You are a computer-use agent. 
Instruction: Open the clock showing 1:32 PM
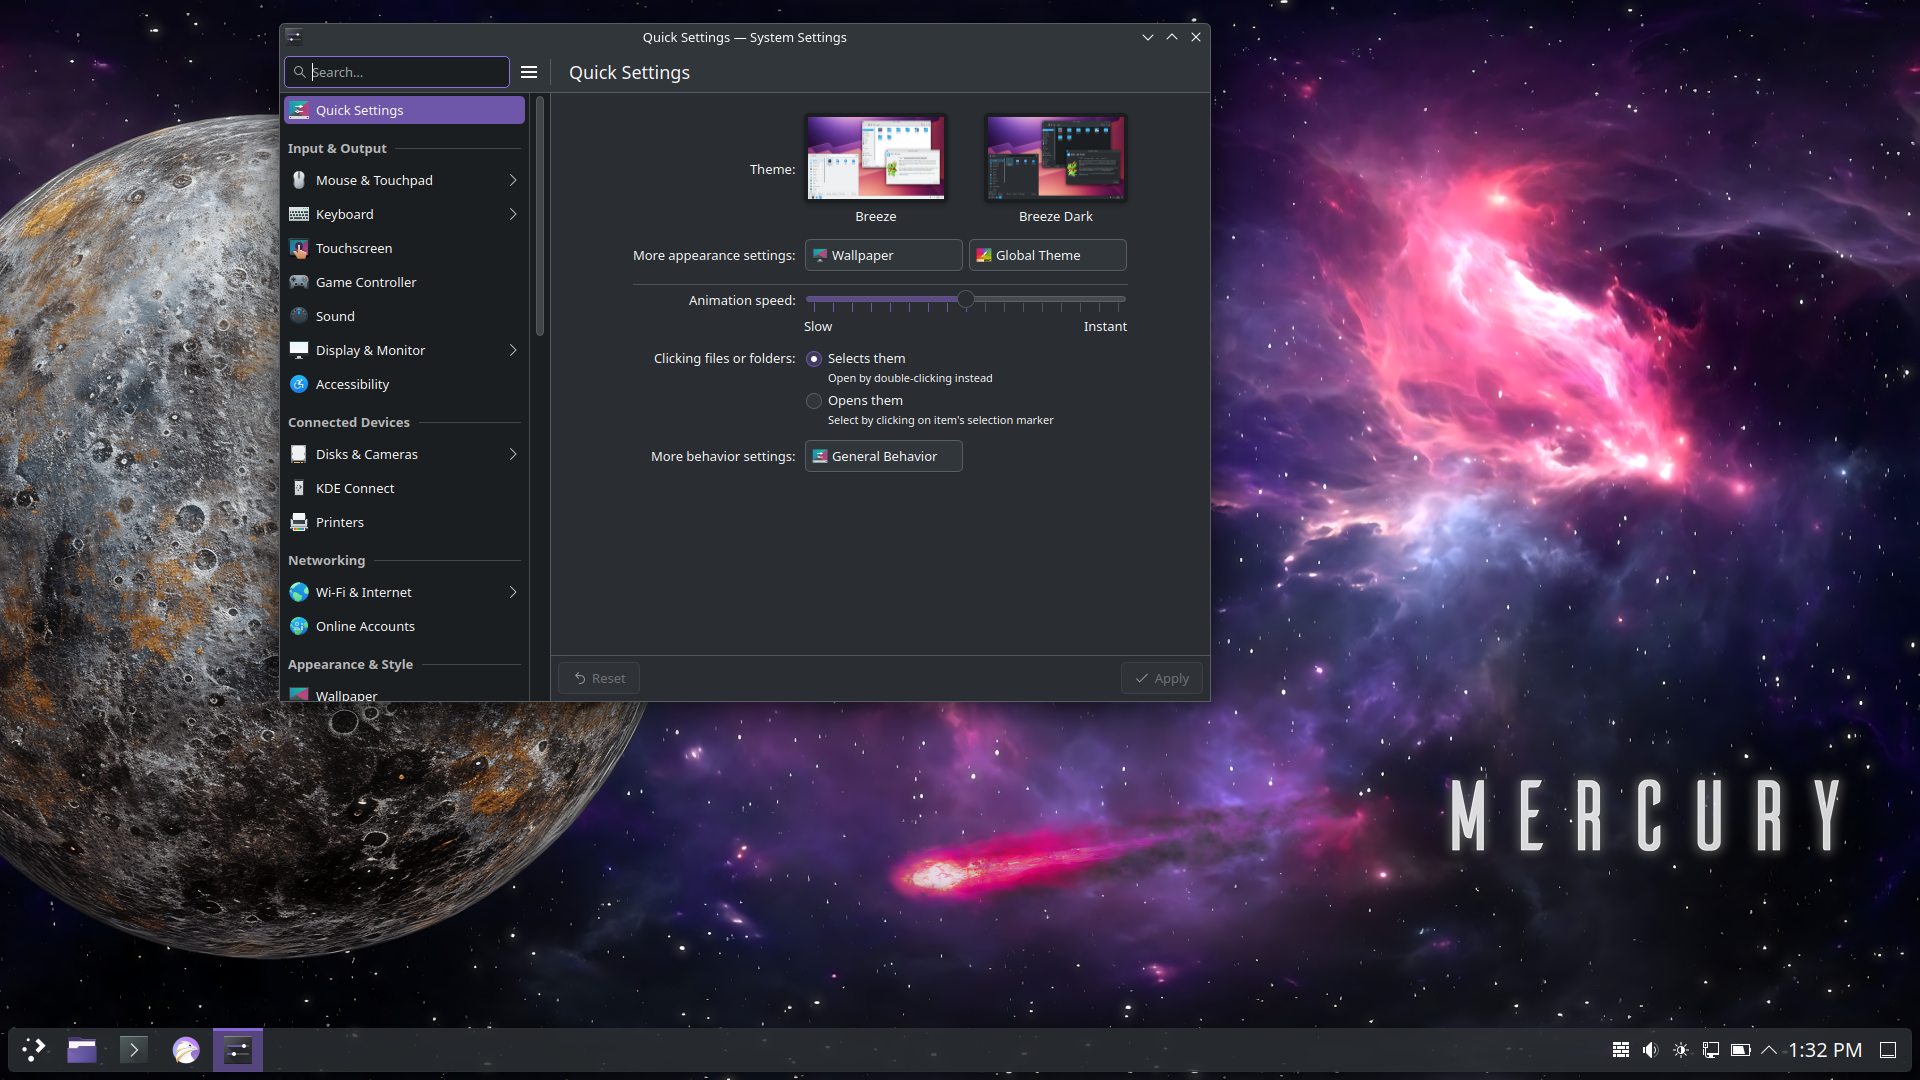[x=1825, y=1050]
